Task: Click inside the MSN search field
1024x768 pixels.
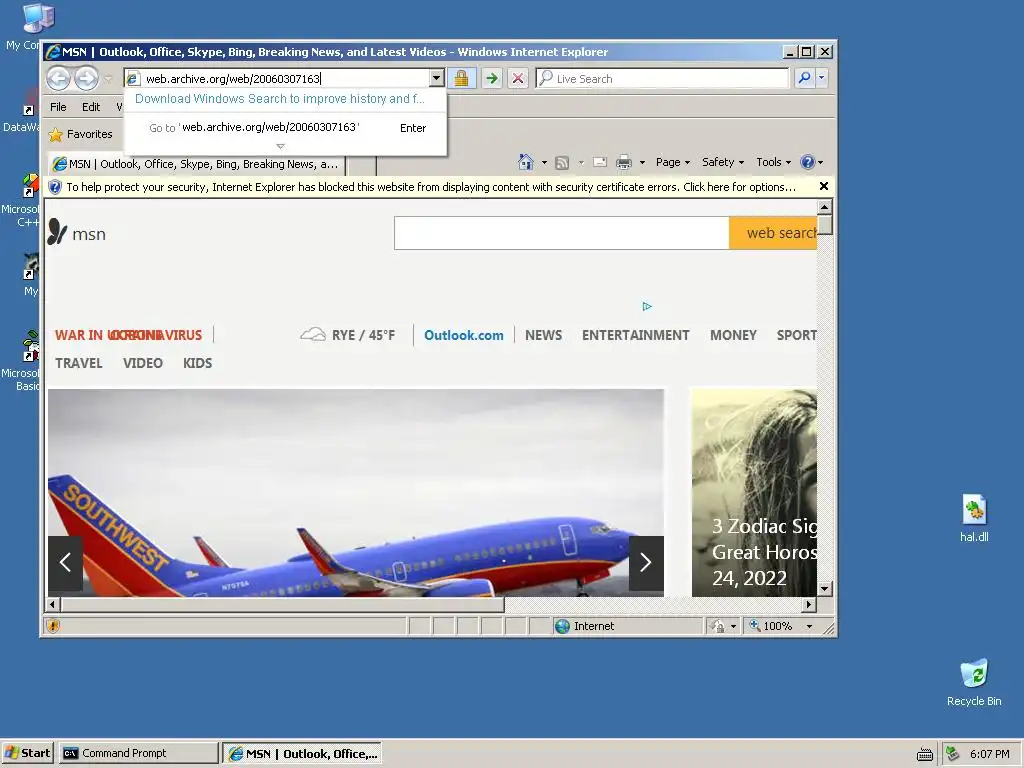Action: click(x=562, y=233)
